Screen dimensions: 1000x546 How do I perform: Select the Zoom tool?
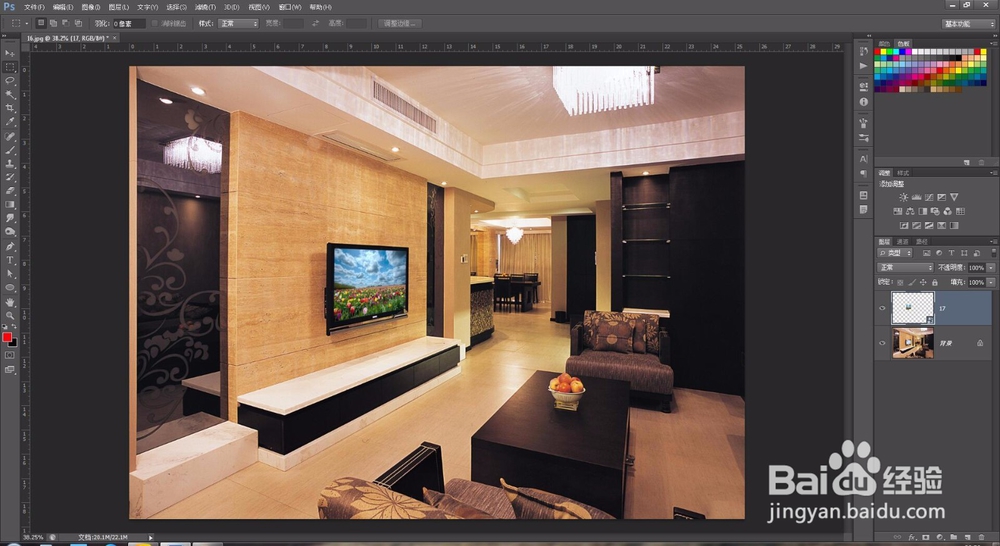pyautogui.click(x=10, y=316)
